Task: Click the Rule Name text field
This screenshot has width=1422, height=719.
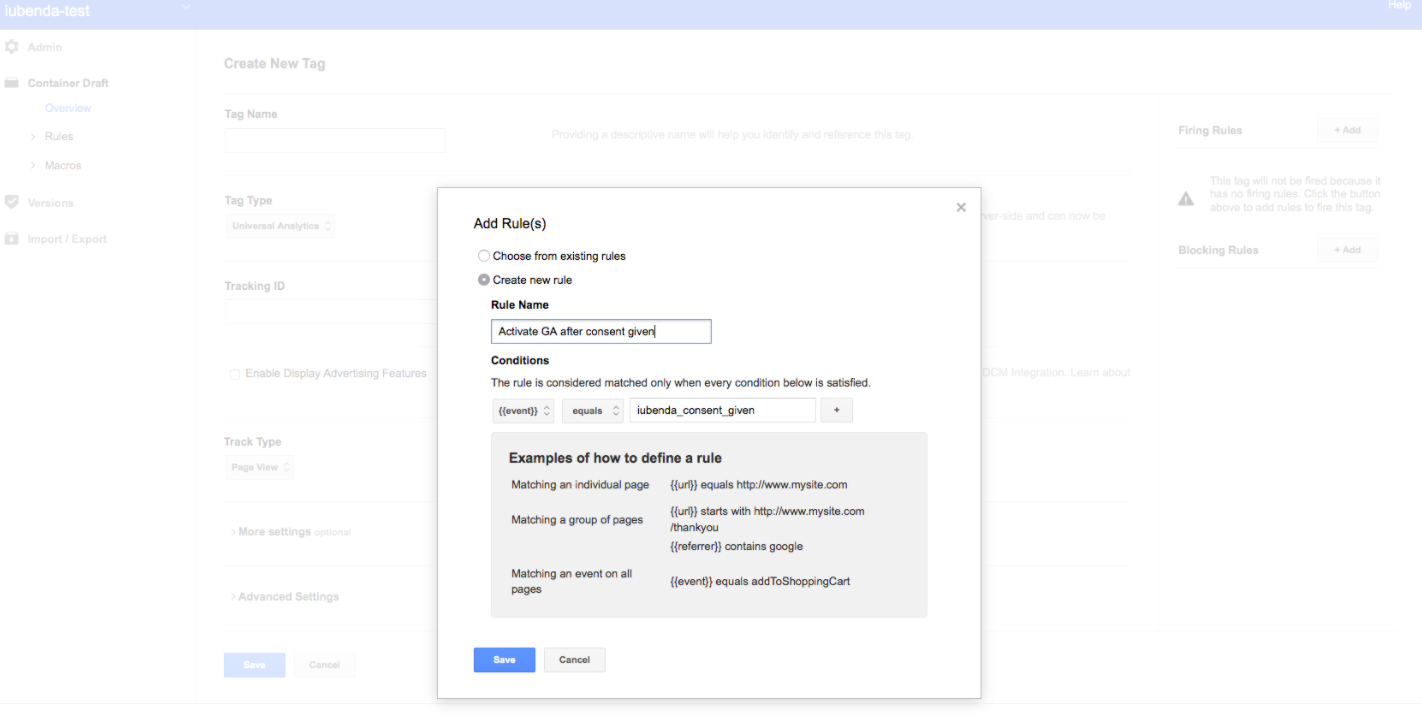Action: click(601, 332)
